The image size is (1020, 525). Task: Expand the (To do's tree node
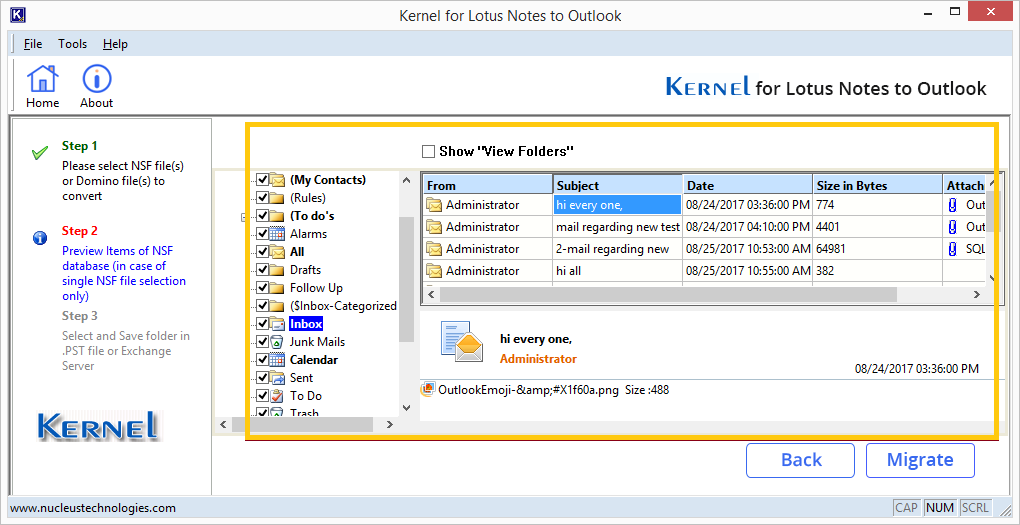coord(243,217)
